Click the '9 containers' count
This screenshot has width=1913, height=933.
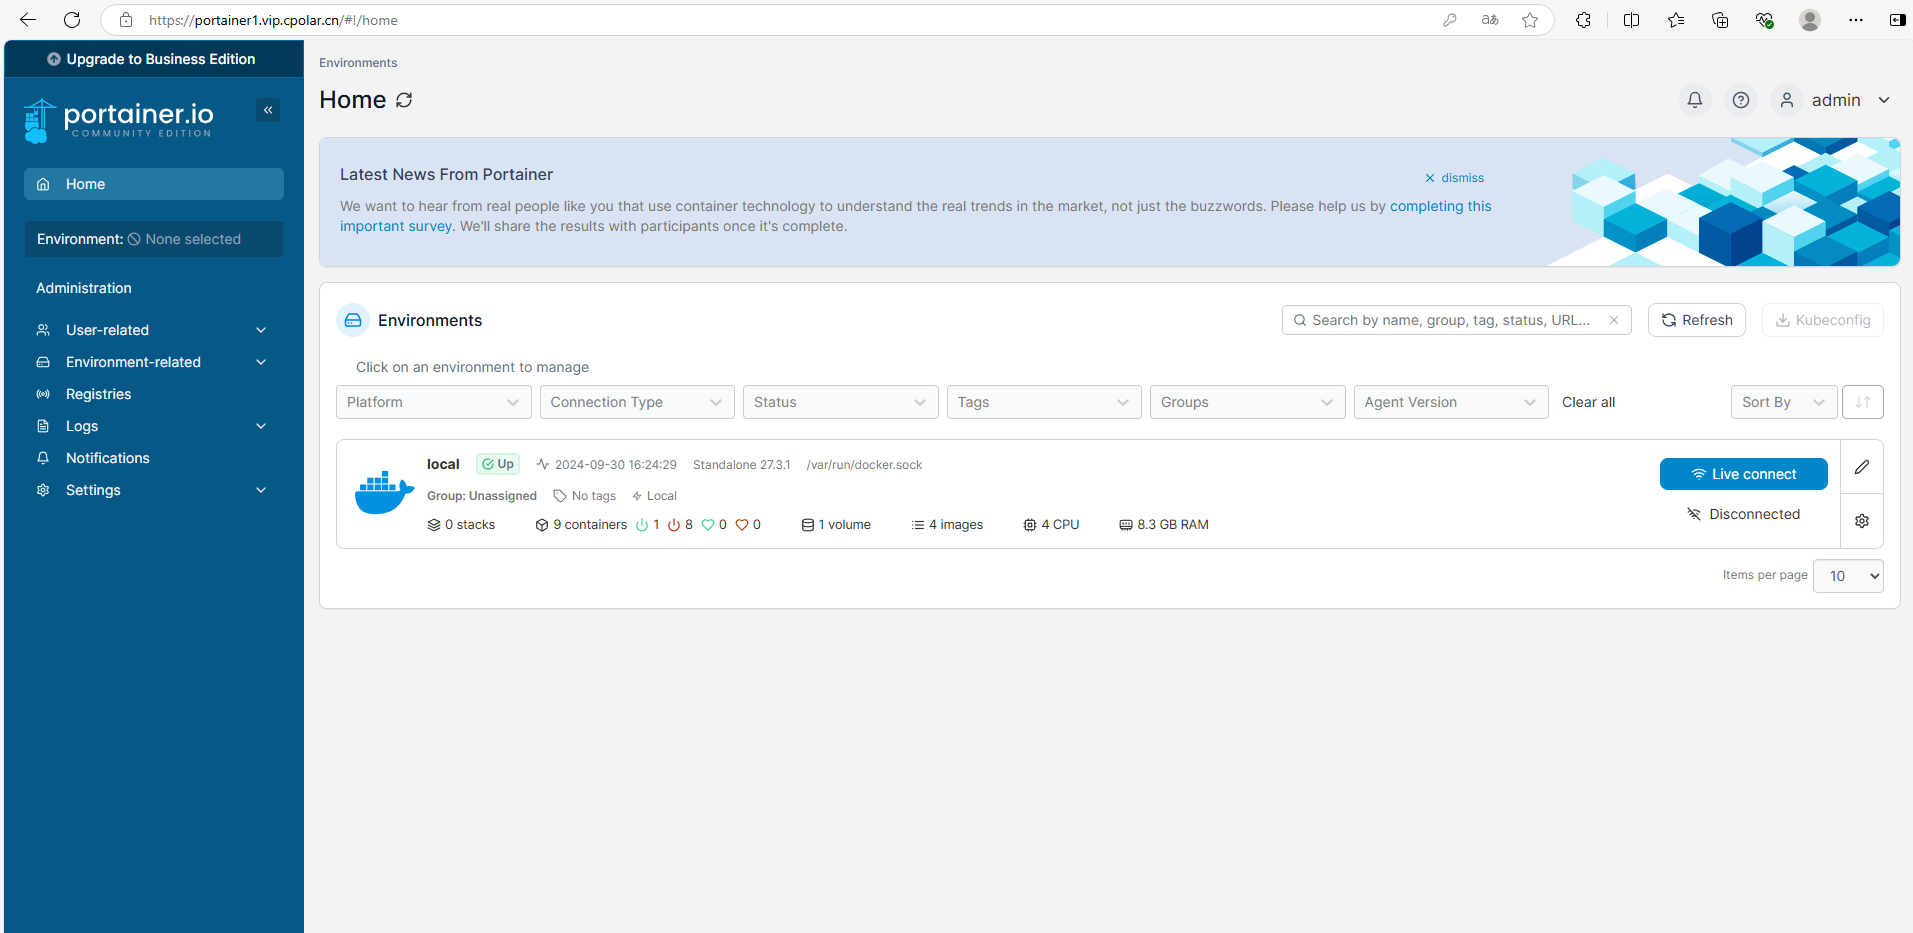[x=582, y=525]
